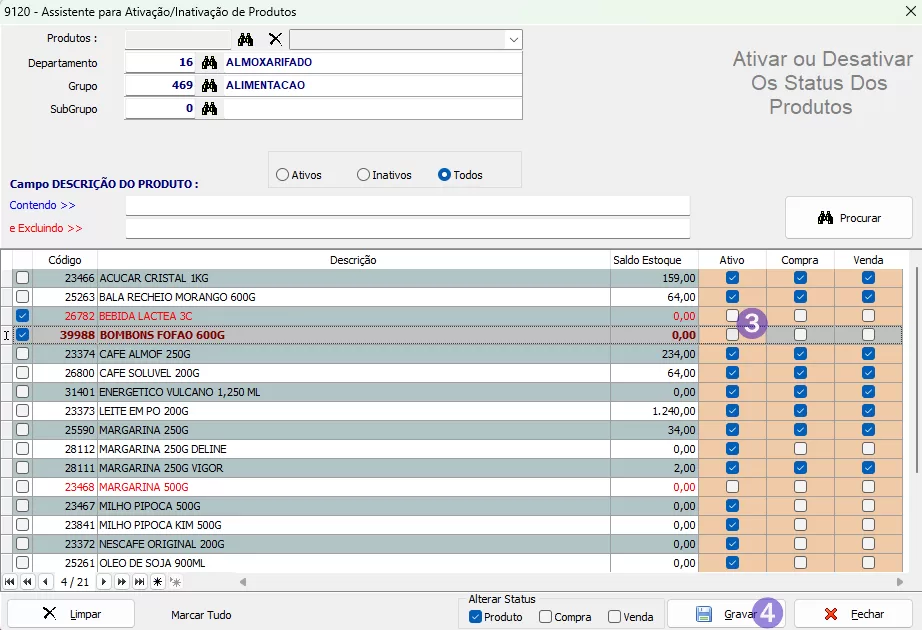Click the Grupo binoculars lookup icon

click(209, 85)
